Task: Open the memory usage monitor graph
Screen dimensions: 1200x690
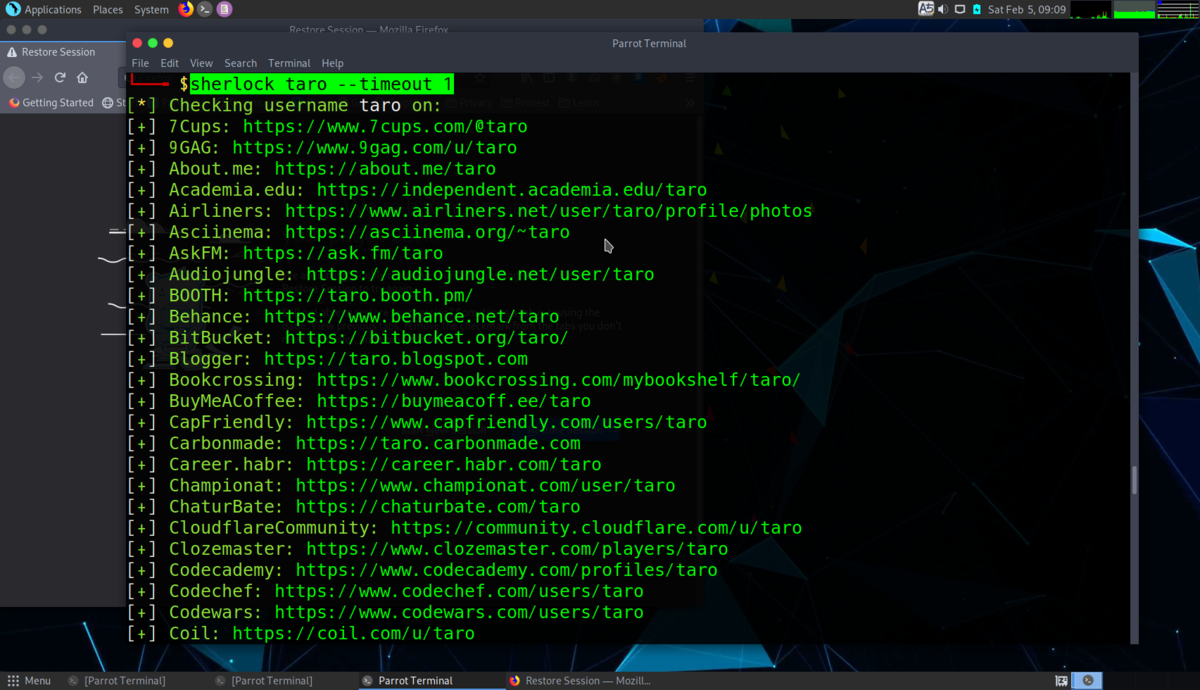Action: coord(1134,9)
